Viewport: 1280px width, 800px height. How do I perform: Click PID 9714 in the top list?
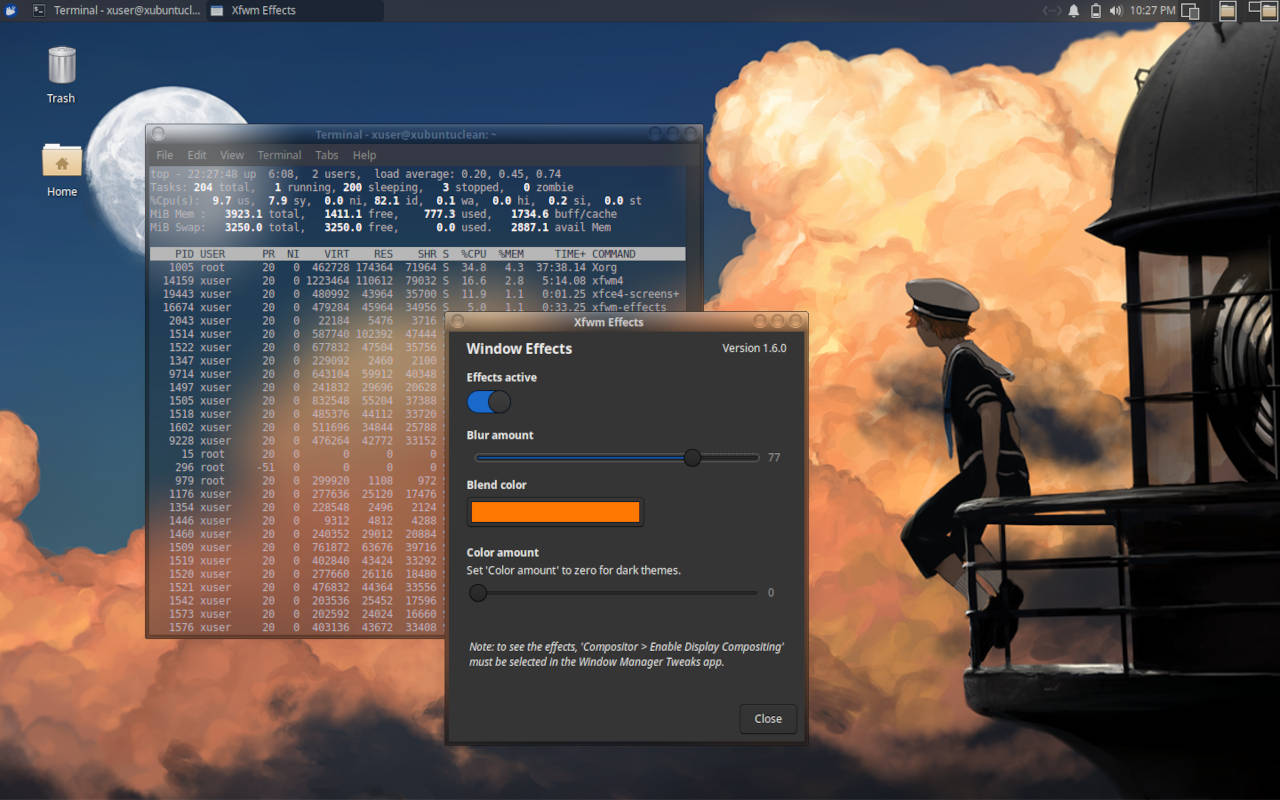click(x=181, y=374)
